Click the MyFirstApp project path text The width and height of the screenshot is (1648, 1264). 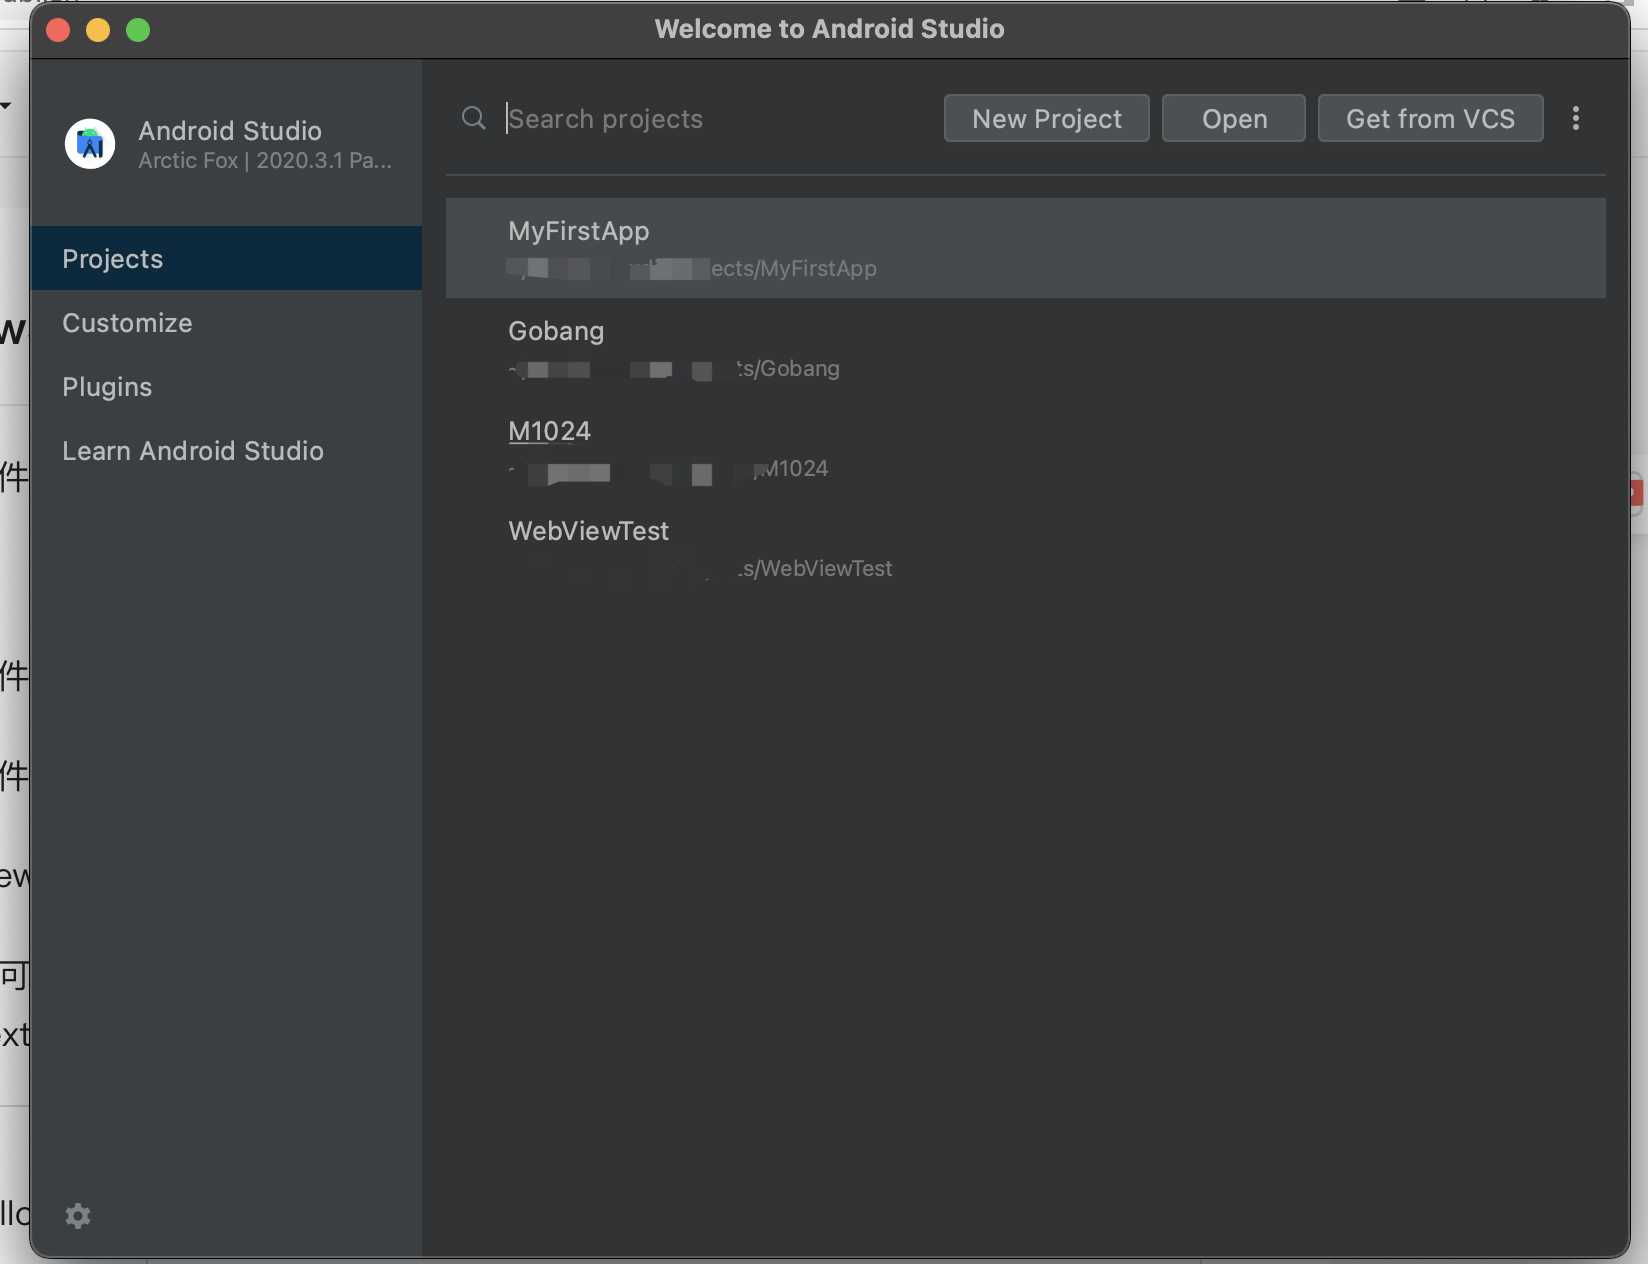692,268
